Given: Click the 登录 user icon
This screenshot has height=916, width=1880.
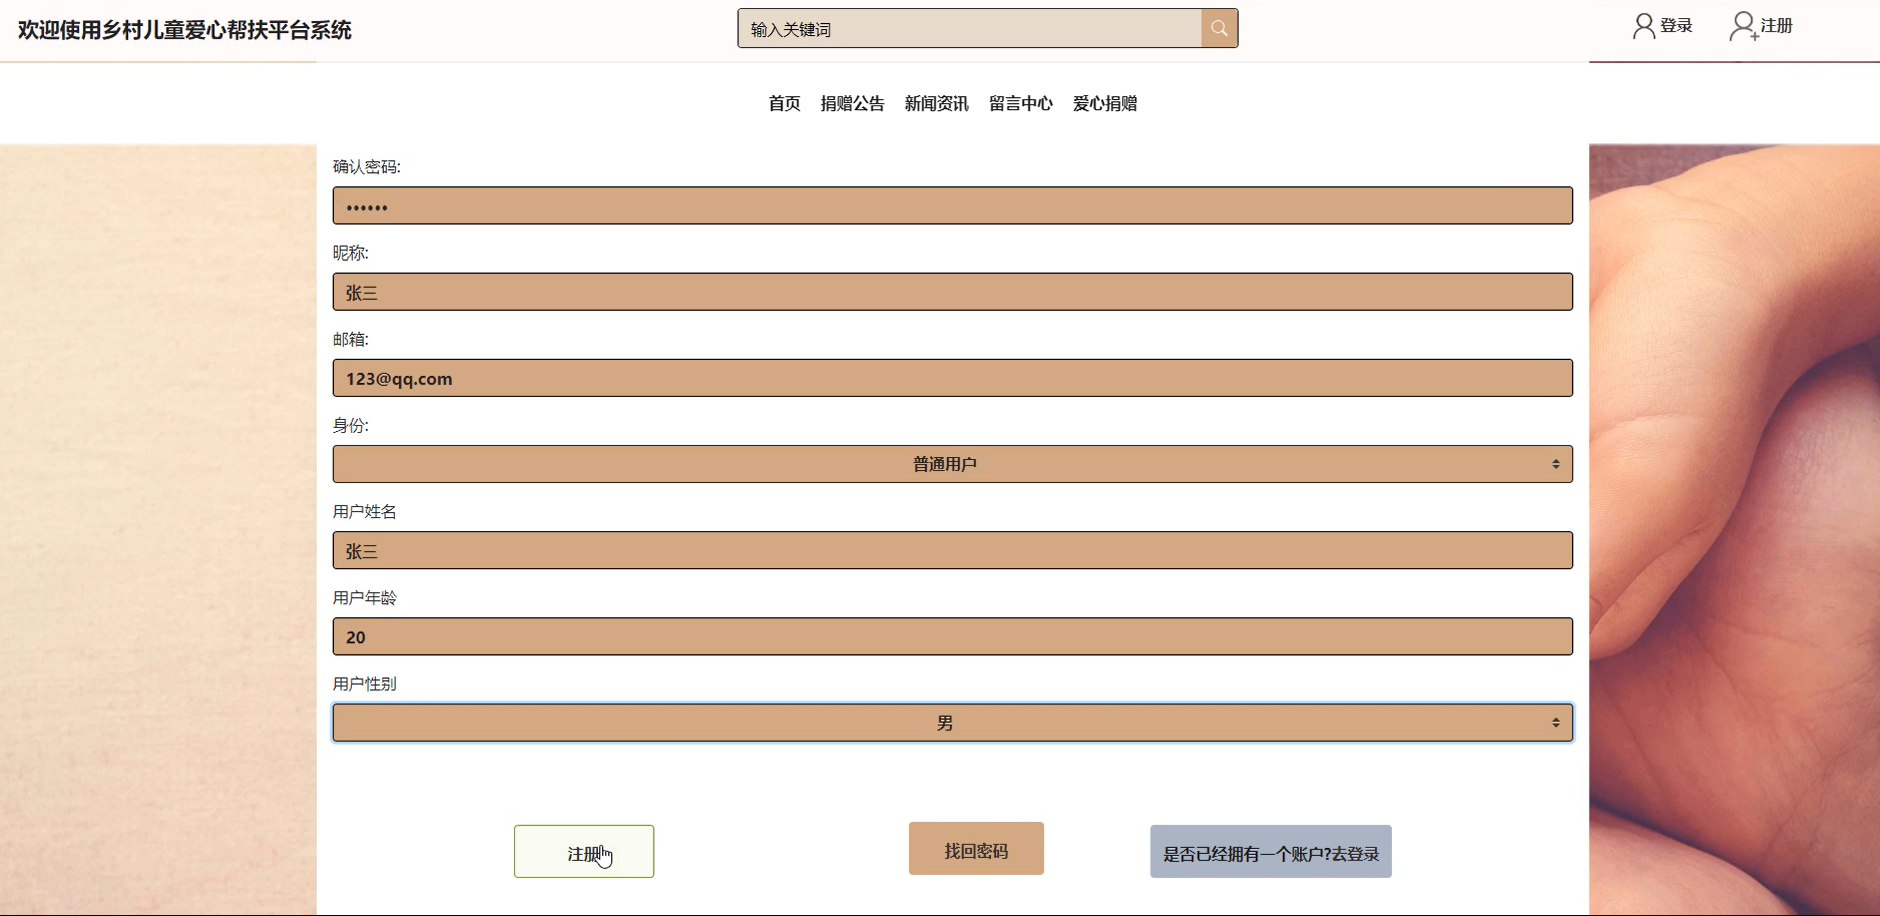Looking at the screenshot, I should pyautogui.click(x=1643, y=26).
